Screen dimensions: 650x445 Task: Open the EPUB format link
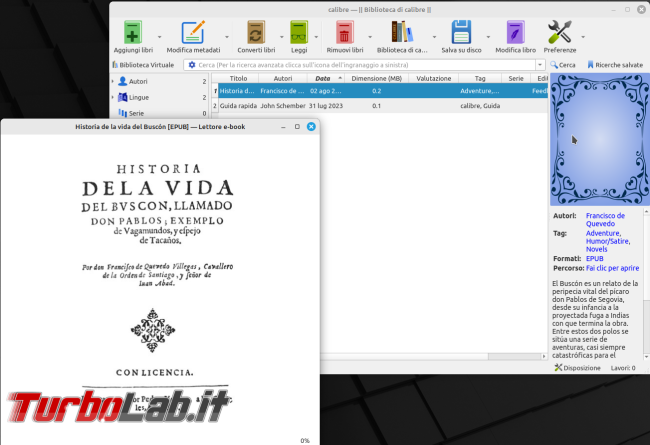(x=594, y=258)
